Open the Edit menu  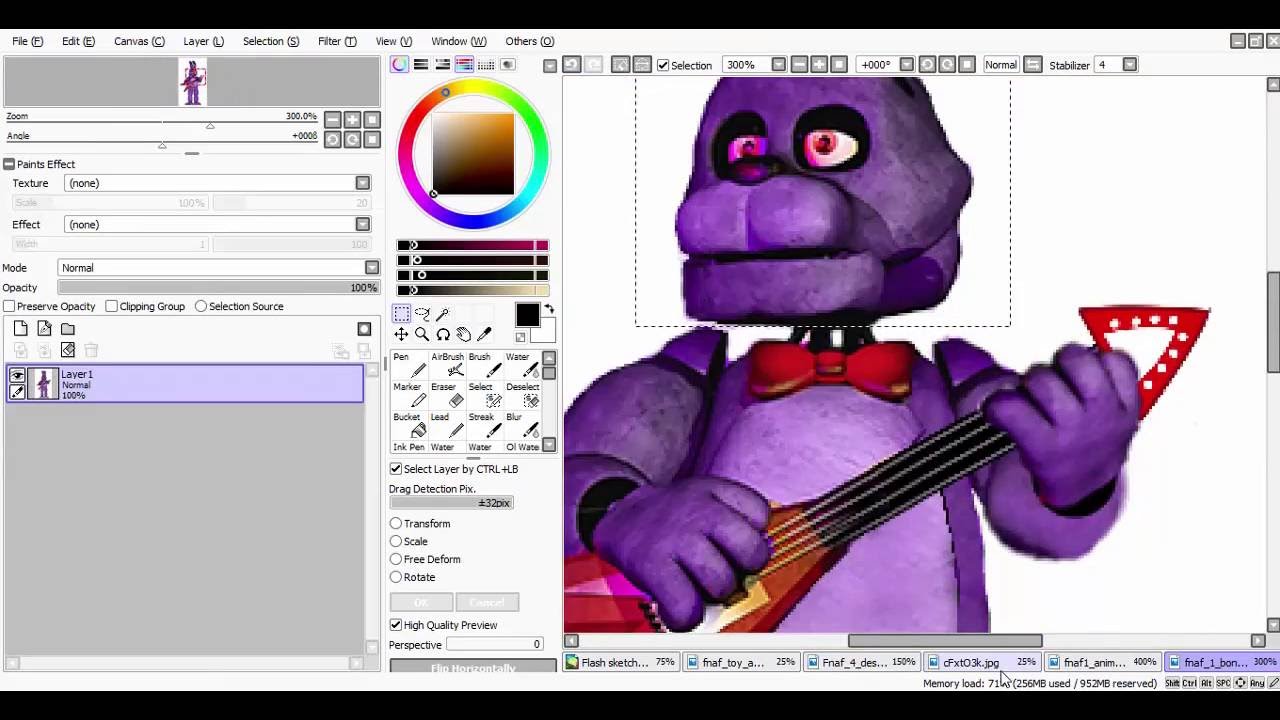click(x=78, y=41)
